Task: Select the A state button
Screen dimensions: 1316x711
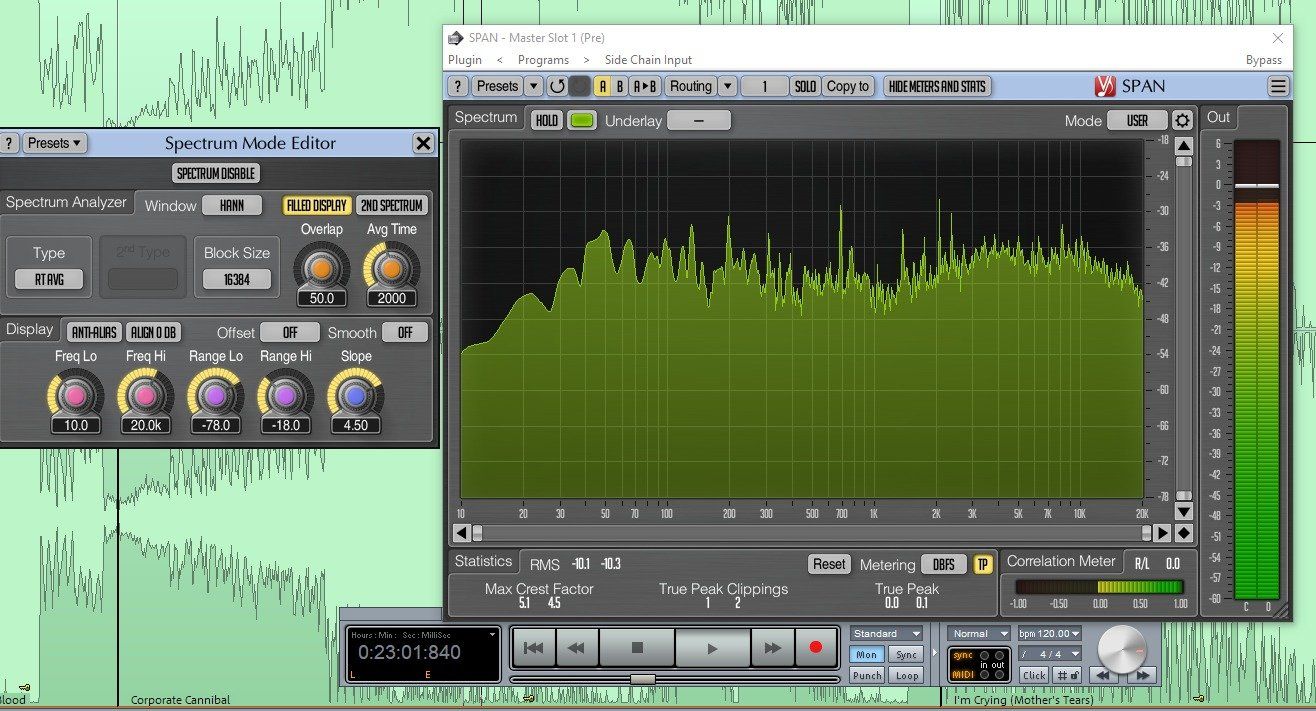Action: [603, 86]
